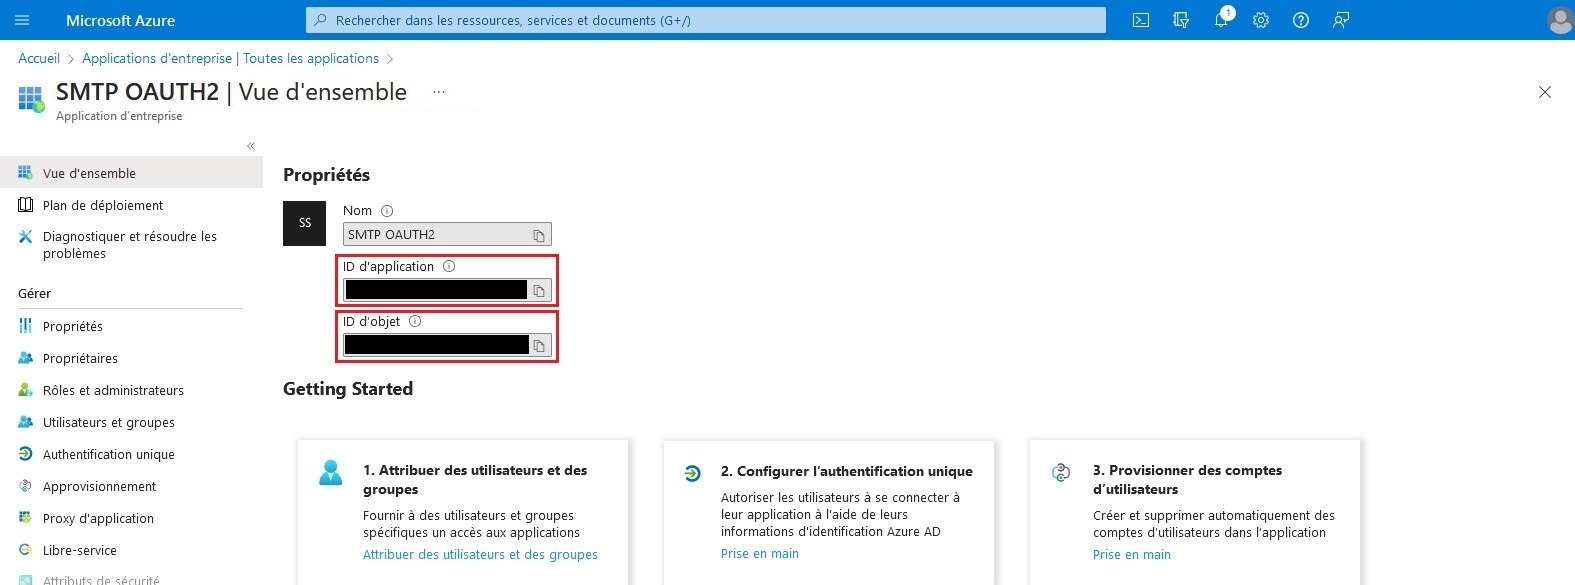Viewport: 1575px width, 585px height.
Task: Click the assign users card icon
Action: click(x=330, y=472)
